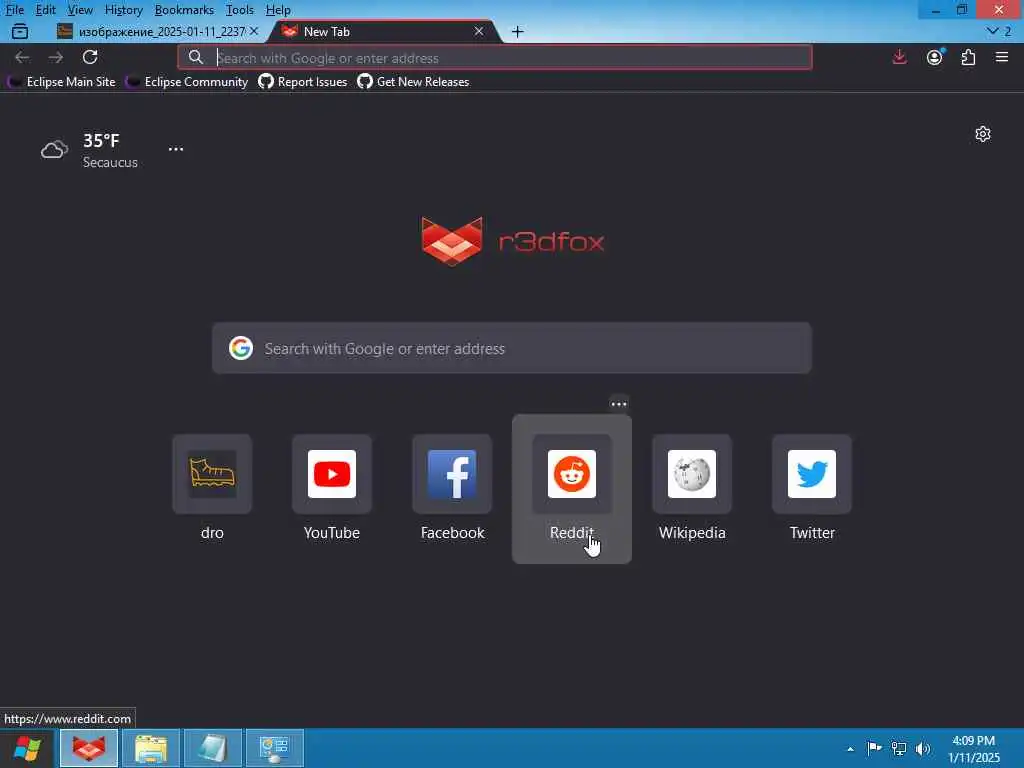
Task: Open new tab personalize settings gear
Action: pyautogui.click(x=983, y=134)
